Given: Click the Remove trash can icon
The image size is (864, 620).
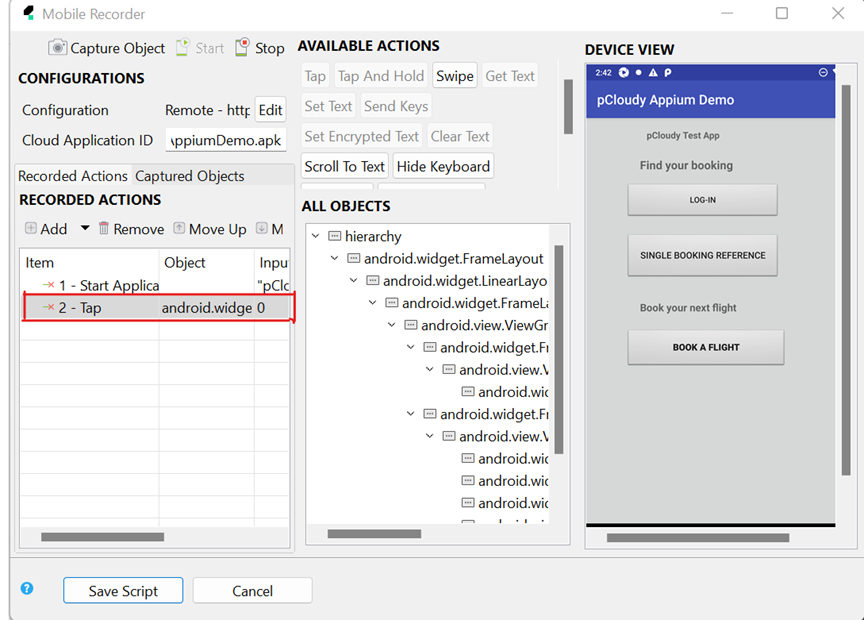Looking at the screenshot, I should (104, 229).
